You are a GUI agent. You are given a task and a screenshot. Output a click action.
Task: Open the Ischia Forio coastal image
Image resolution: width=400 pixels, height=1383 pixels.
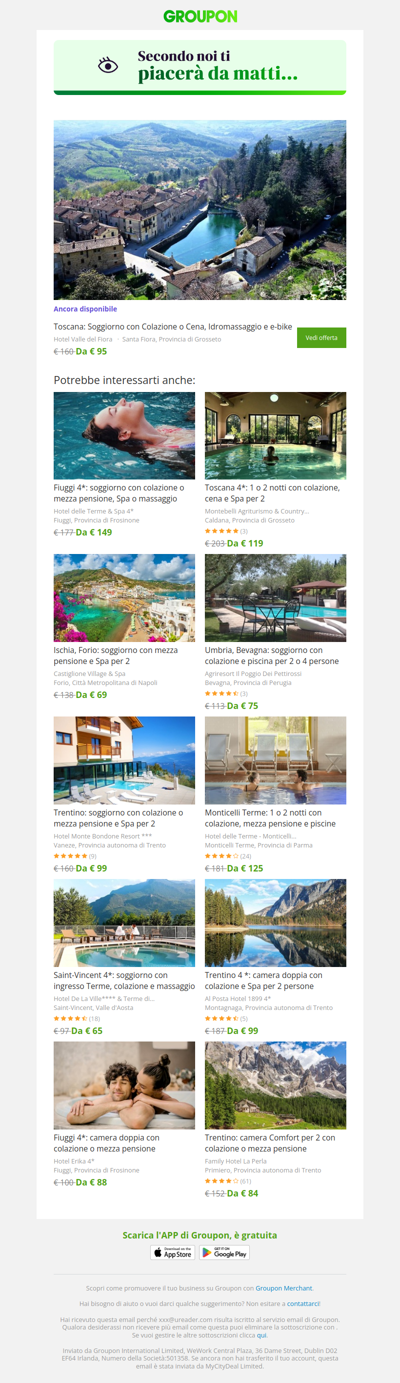coord(124,598)
